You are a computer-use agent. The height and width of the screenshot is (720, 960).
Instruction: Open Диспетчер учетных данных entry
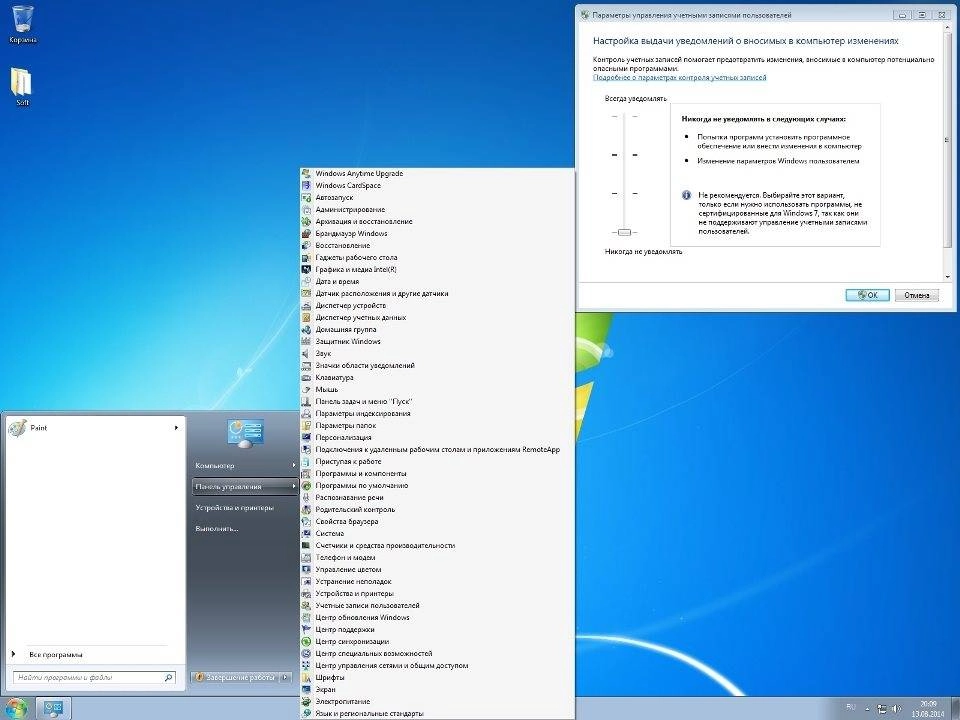tap(361, 317)
